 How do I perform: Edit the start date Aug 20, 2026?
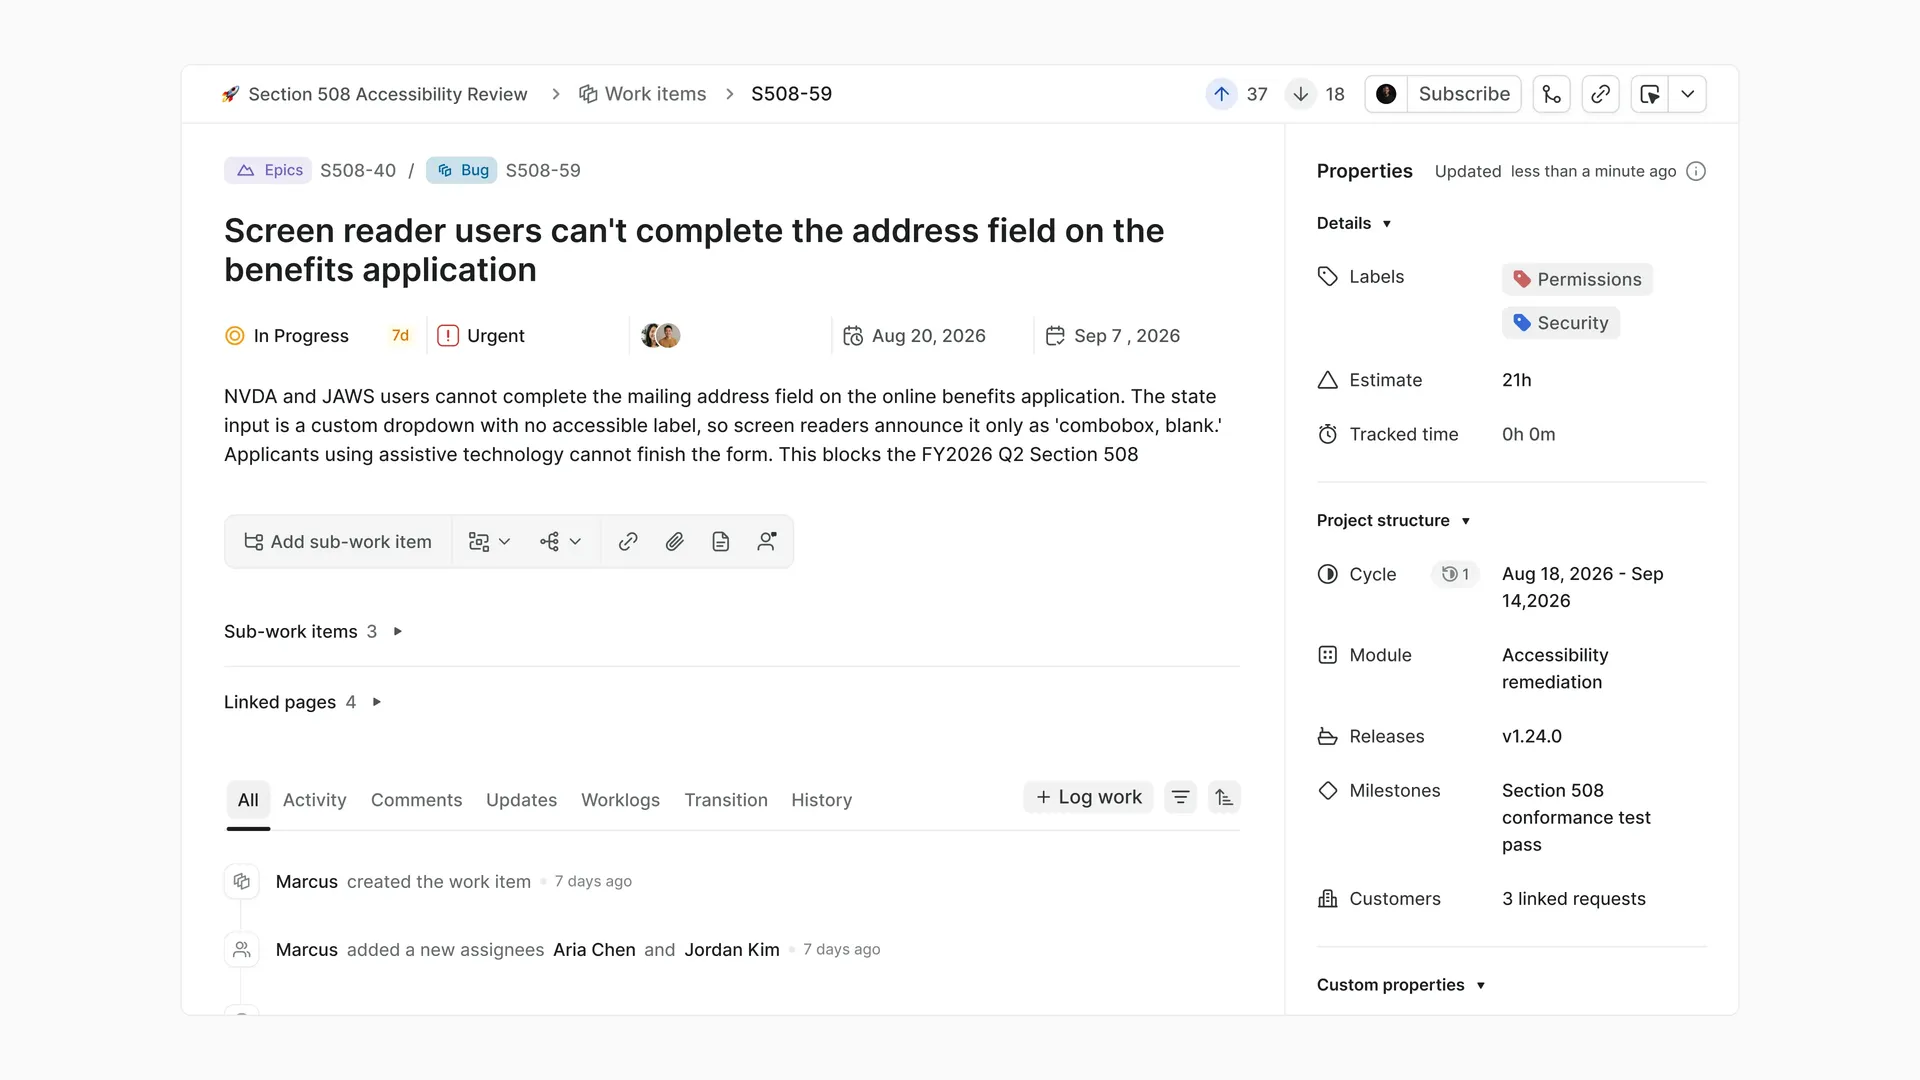click(914, 336)
